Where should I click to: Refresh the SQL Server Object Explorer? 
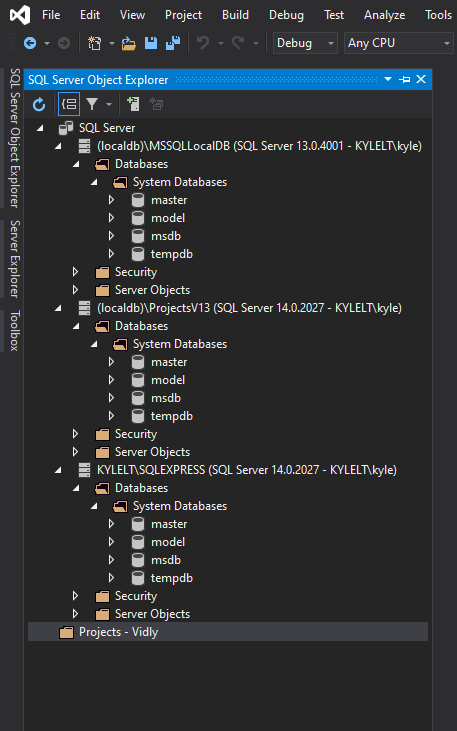point(39,104)
